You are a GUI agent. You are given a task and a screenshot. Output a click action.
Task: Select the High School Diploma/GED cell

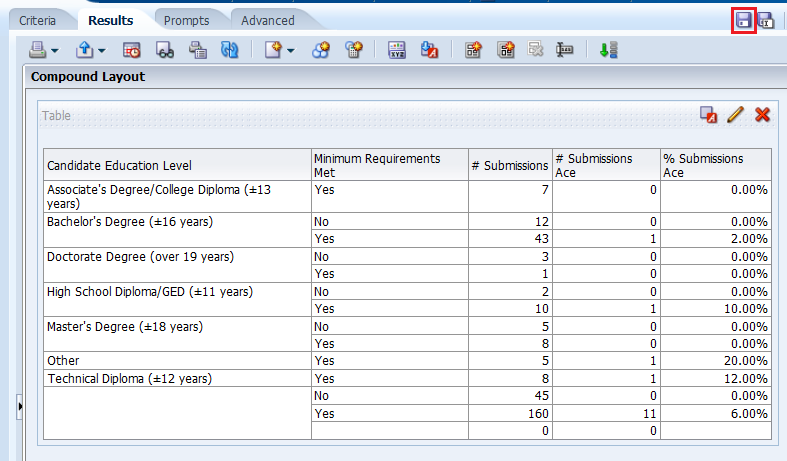(x=177, y=300)
